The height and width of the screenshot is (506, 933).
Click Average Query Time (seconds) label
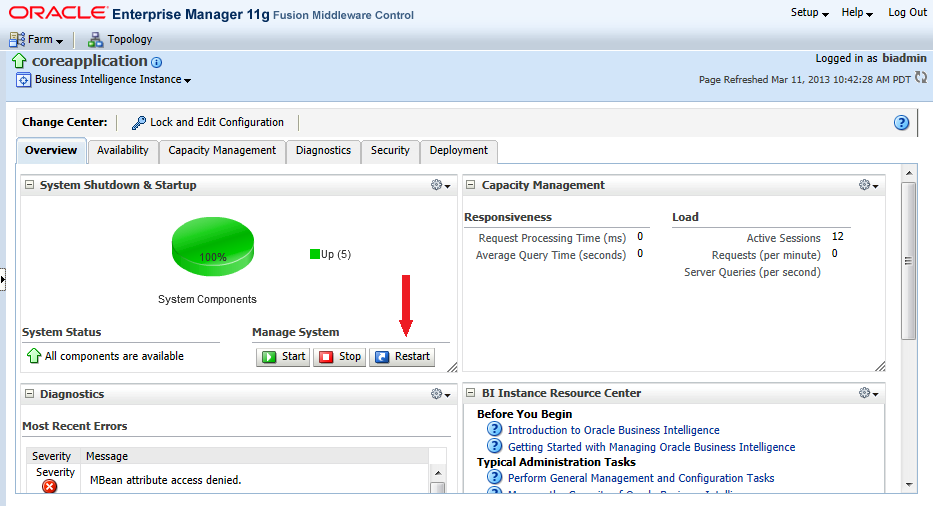click(551, 255)
